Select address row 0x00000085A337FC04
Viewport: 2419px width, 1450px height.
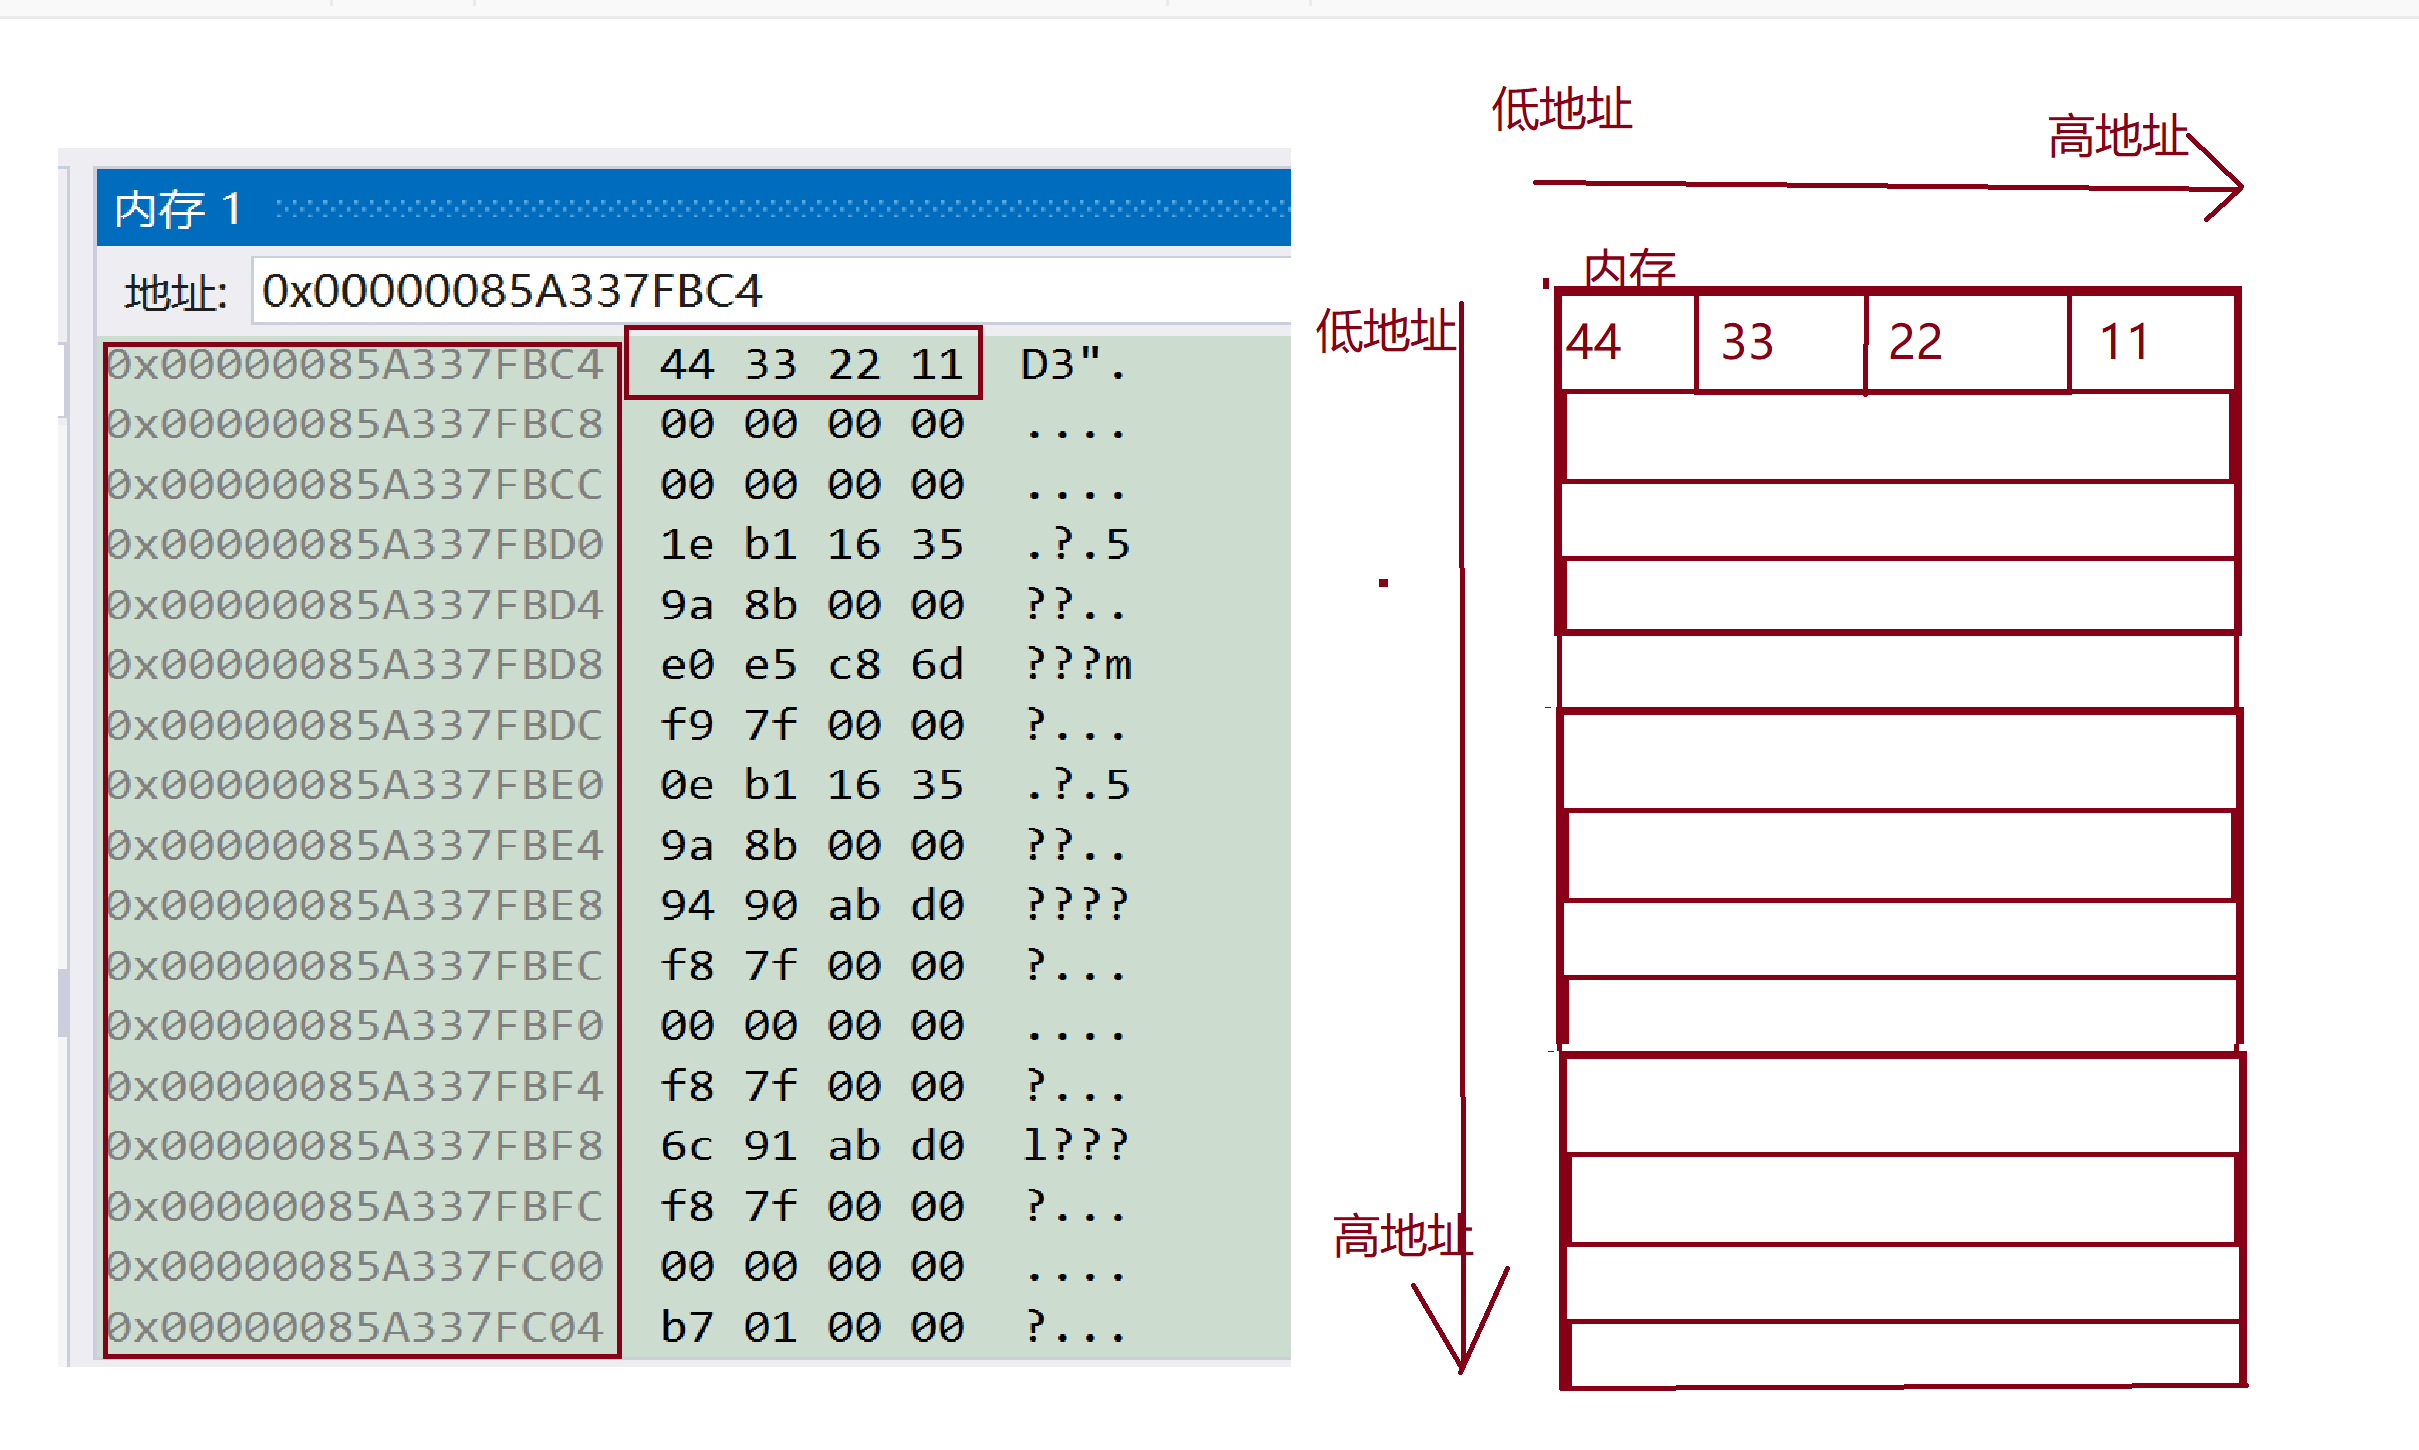[355, 1328]
